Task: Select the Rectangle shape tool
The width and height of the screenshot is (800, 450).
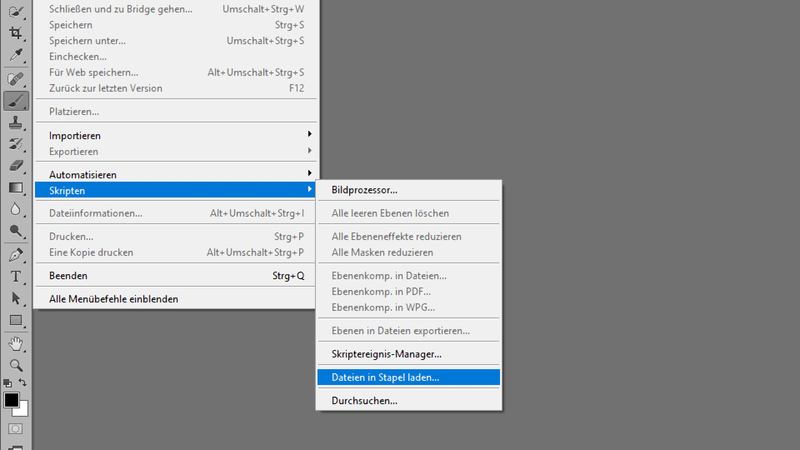Action: [x=16, y=320]
